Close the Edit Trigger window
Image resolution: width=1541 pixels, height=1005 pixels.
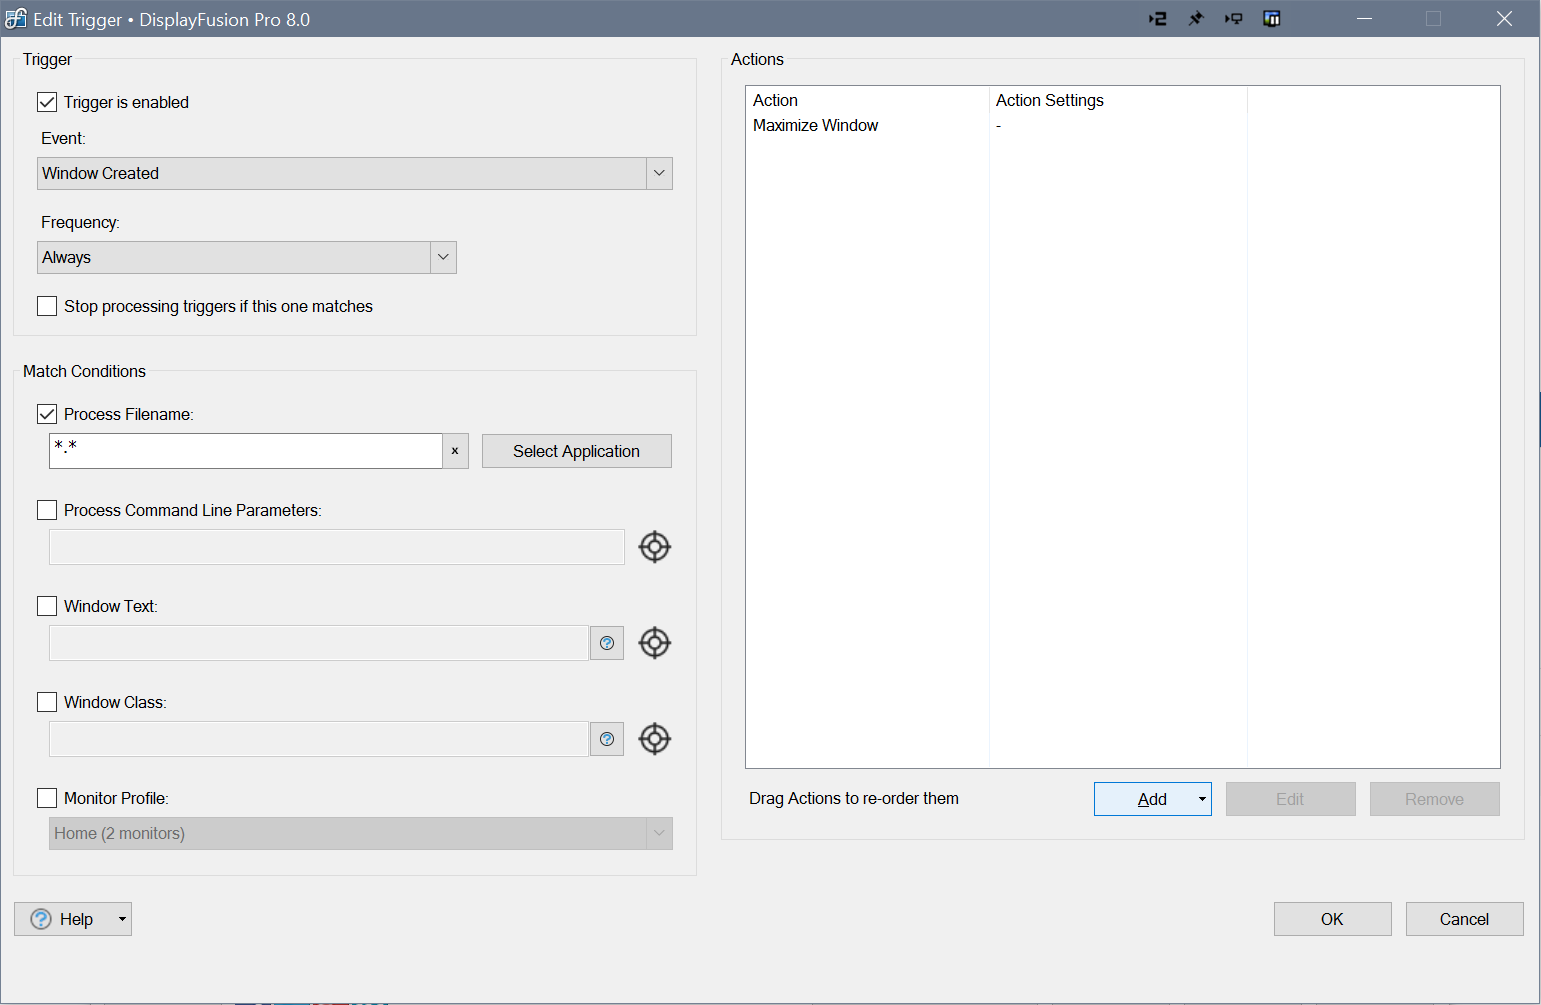point(1504,19)
